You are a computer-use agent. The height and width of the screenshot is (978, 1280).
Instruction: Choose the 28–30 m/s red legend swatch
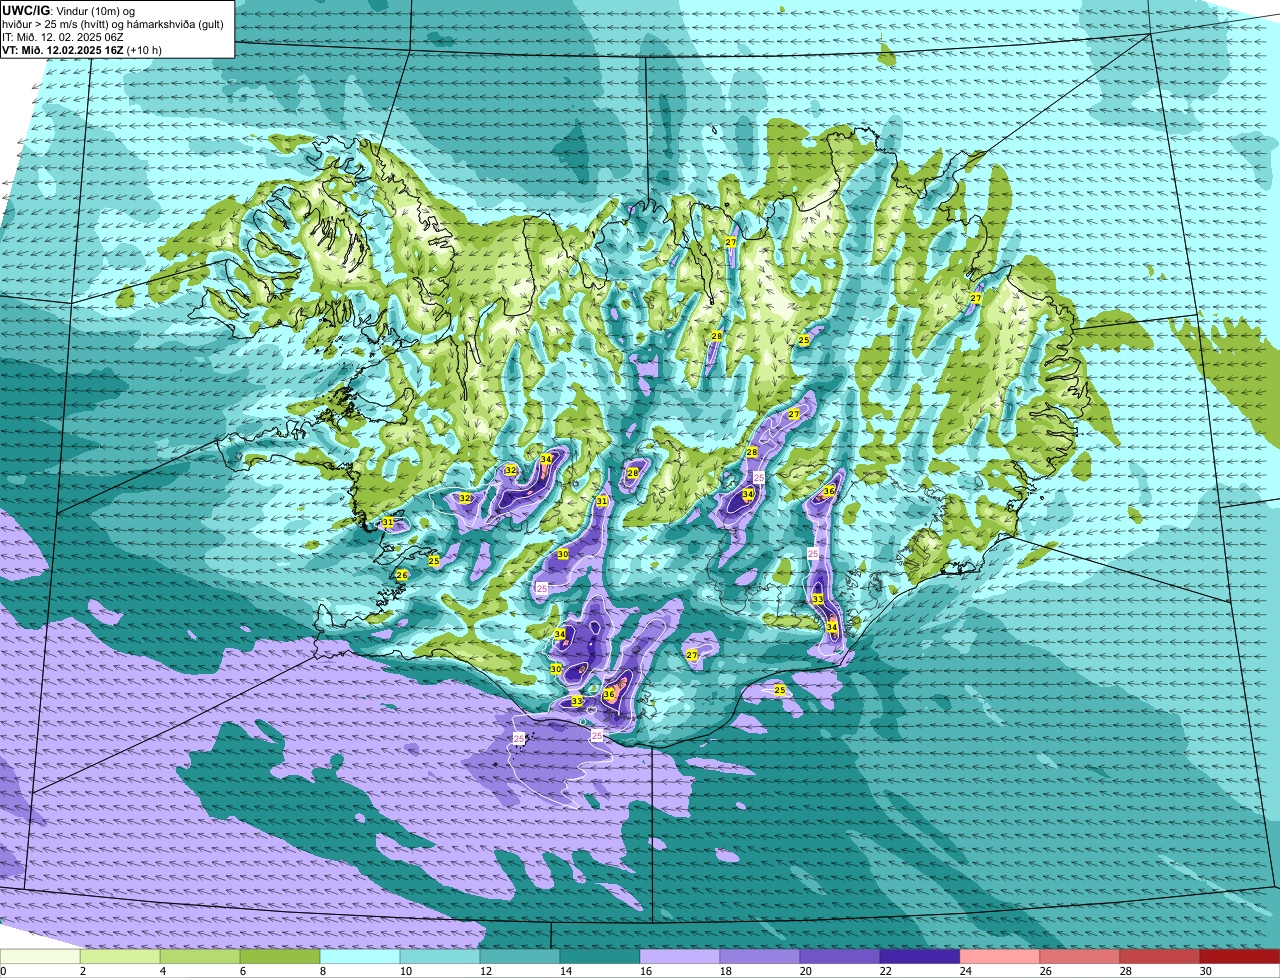[x=1160, y=957]
